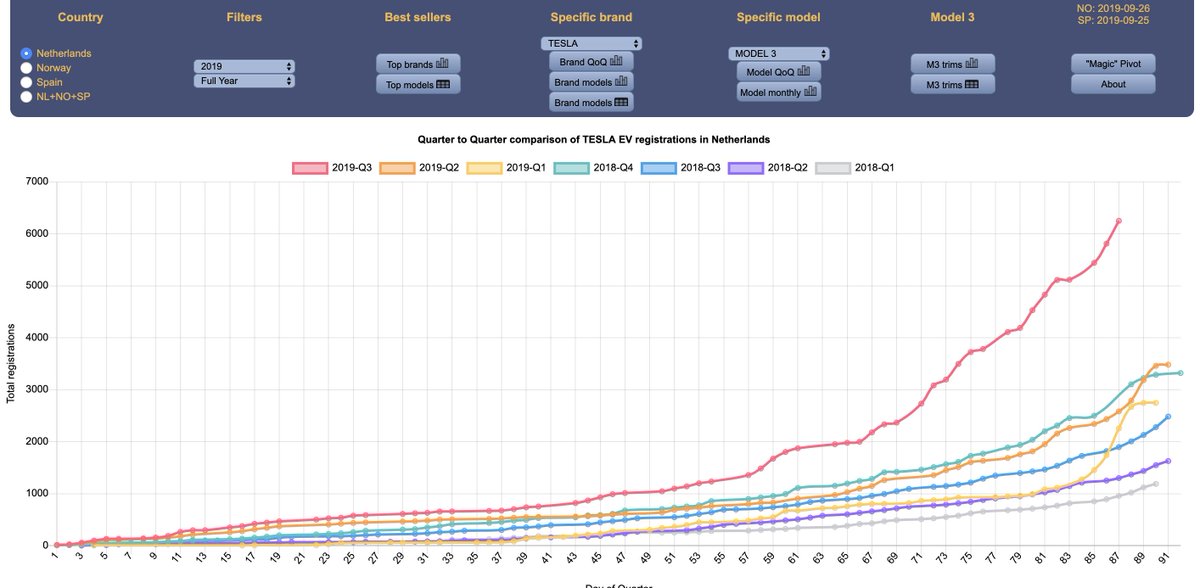Open the TESLA brand dropdown
The image size is (1200, 588).
click(x=591, y=44)
